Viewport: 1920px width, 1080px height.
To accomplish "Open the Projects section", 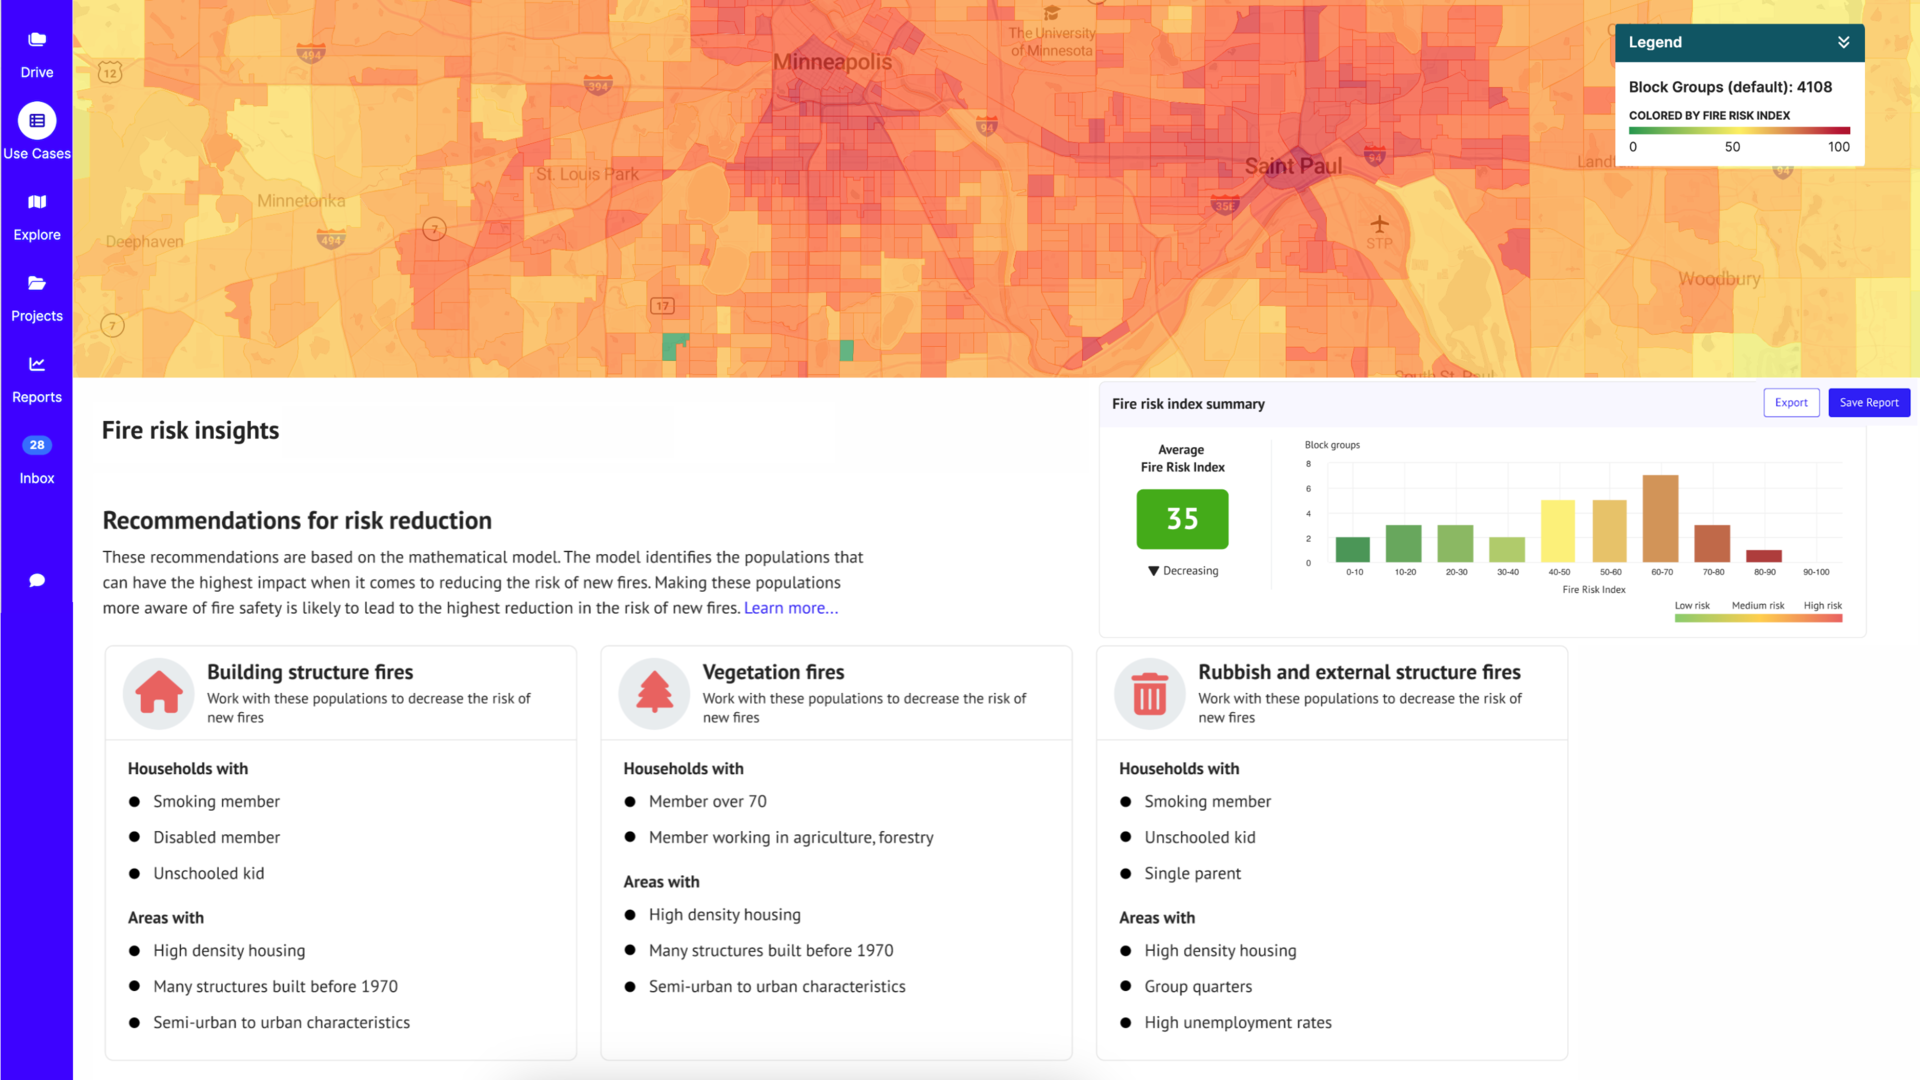I will (36, 295).
